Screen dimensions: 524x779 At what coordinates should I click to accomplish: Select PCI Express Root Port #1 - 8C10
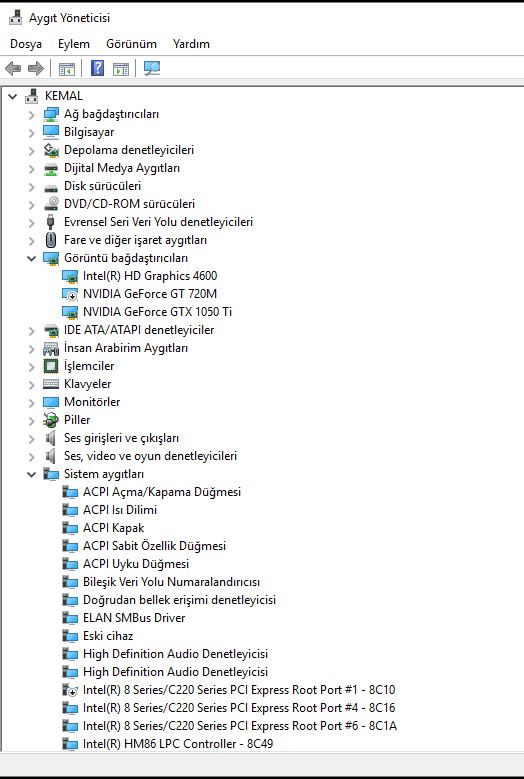(239, 690)
